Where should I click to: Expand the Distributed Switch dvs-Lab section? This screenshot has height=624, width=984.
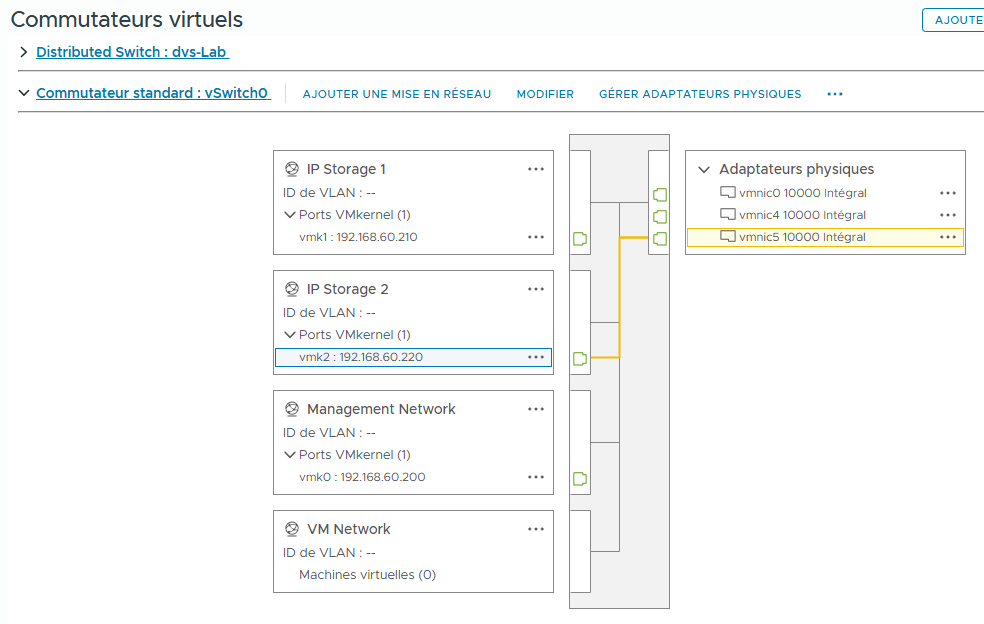22,52
